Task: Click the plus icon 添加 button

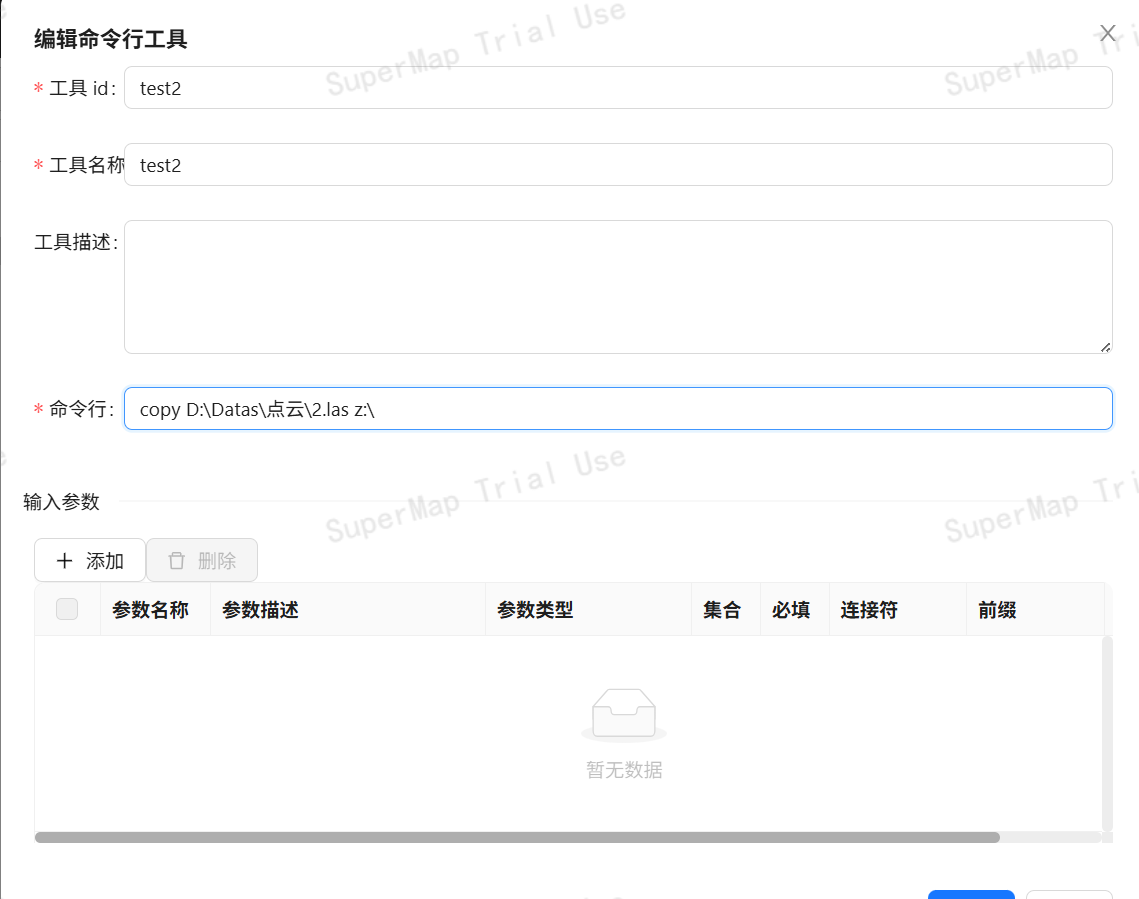Action: (90, 560)
